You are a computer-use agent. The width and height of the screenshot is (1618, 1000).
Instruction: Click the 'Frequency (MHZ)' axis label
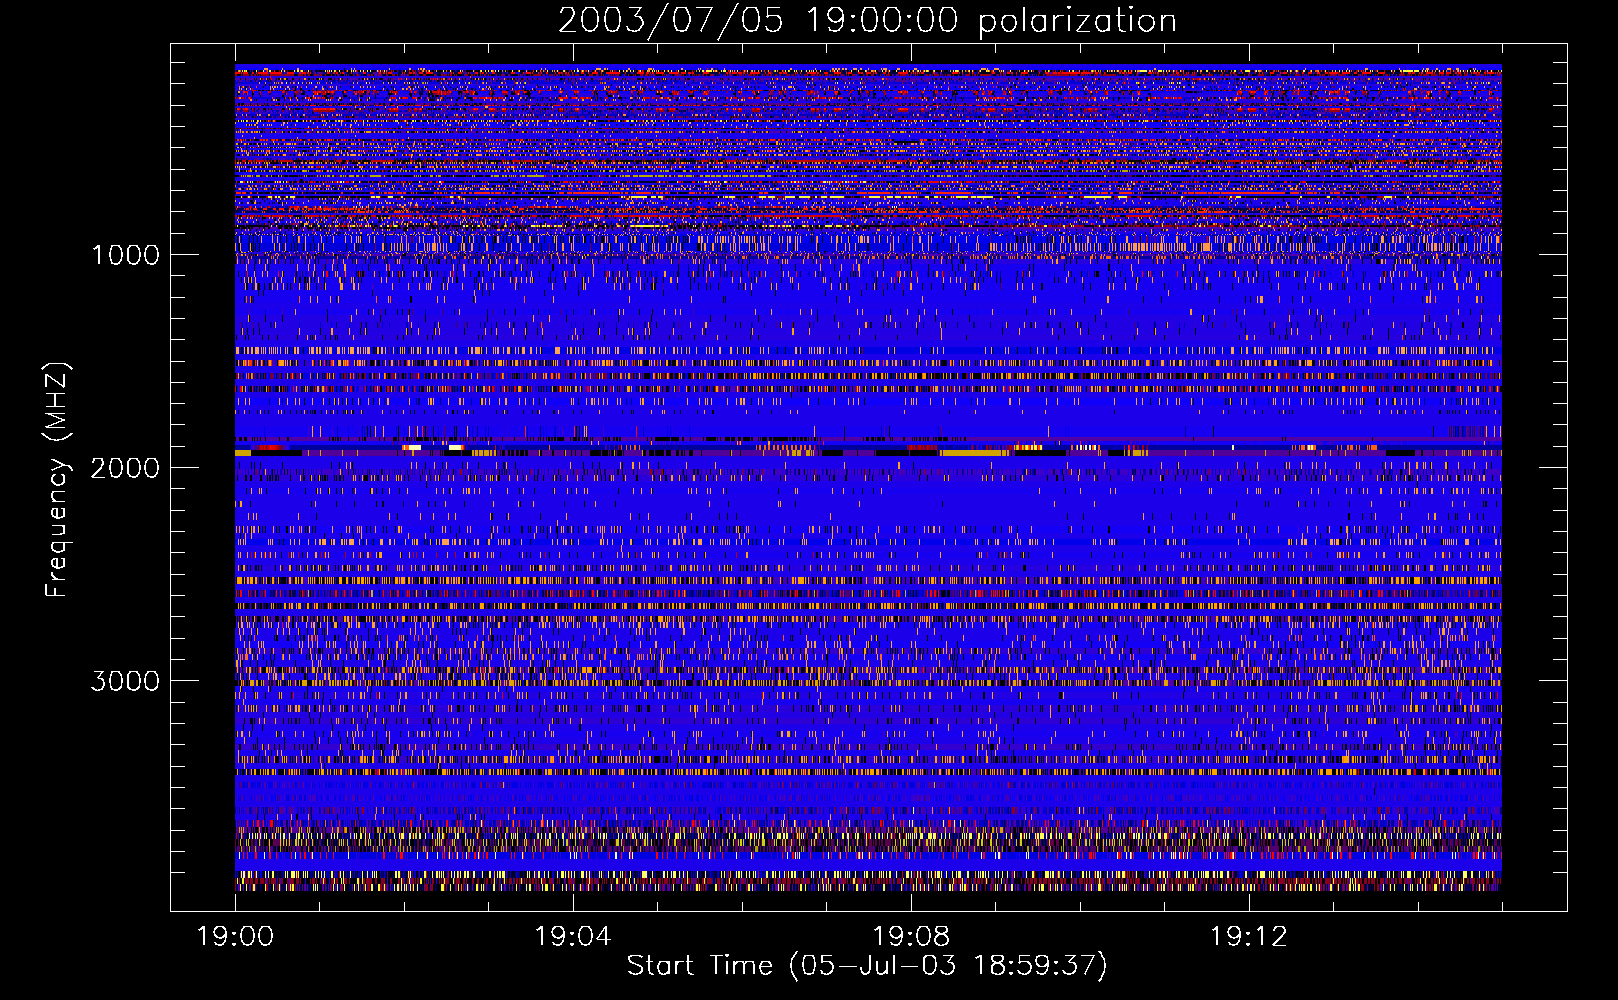click(x=57, y=480)
